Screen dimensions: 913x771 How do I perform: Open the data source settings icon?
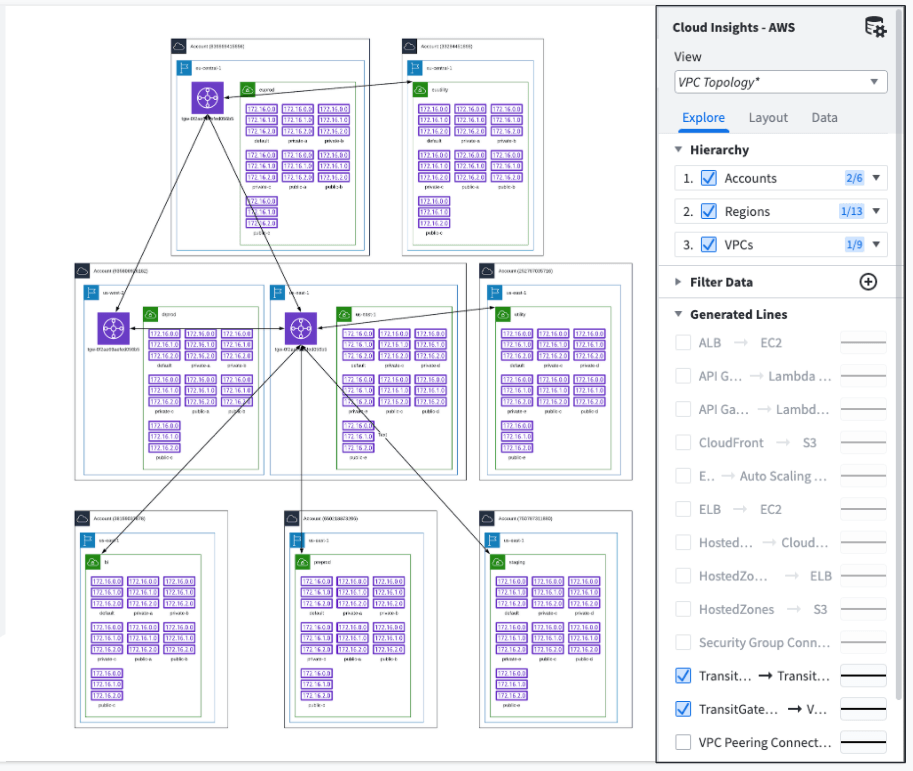(x=875, y=27)
